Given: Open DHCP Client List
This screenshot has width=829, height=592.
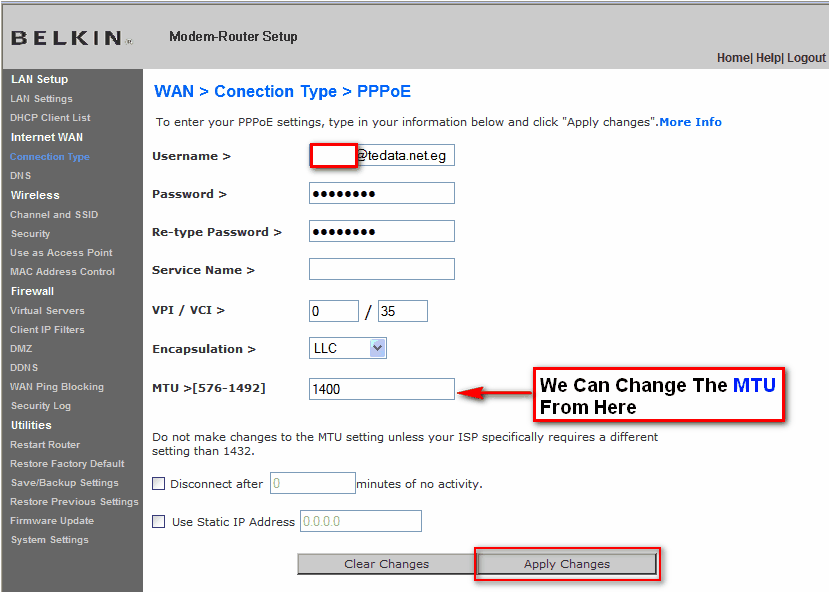Looking at the screenshot, I should [50, 118].
